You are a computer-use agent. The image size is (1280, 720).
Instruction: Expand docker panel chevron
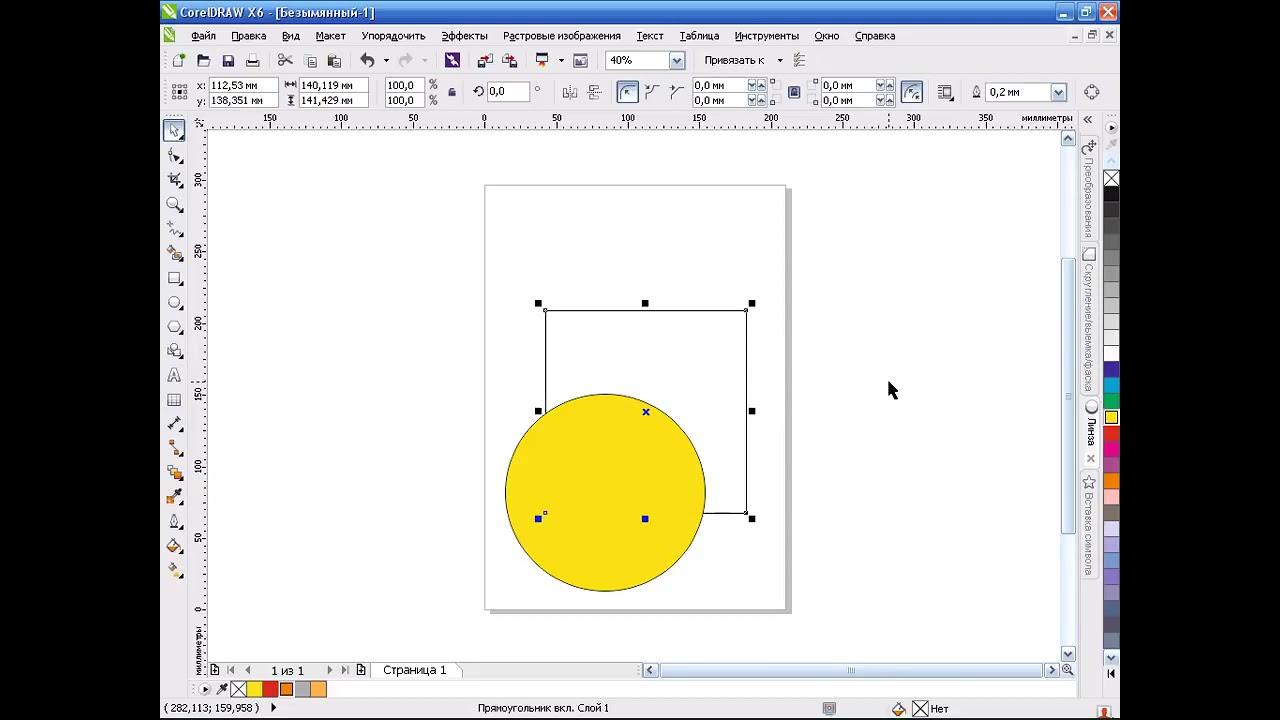pyautogui.click(x=1087, y=119)
